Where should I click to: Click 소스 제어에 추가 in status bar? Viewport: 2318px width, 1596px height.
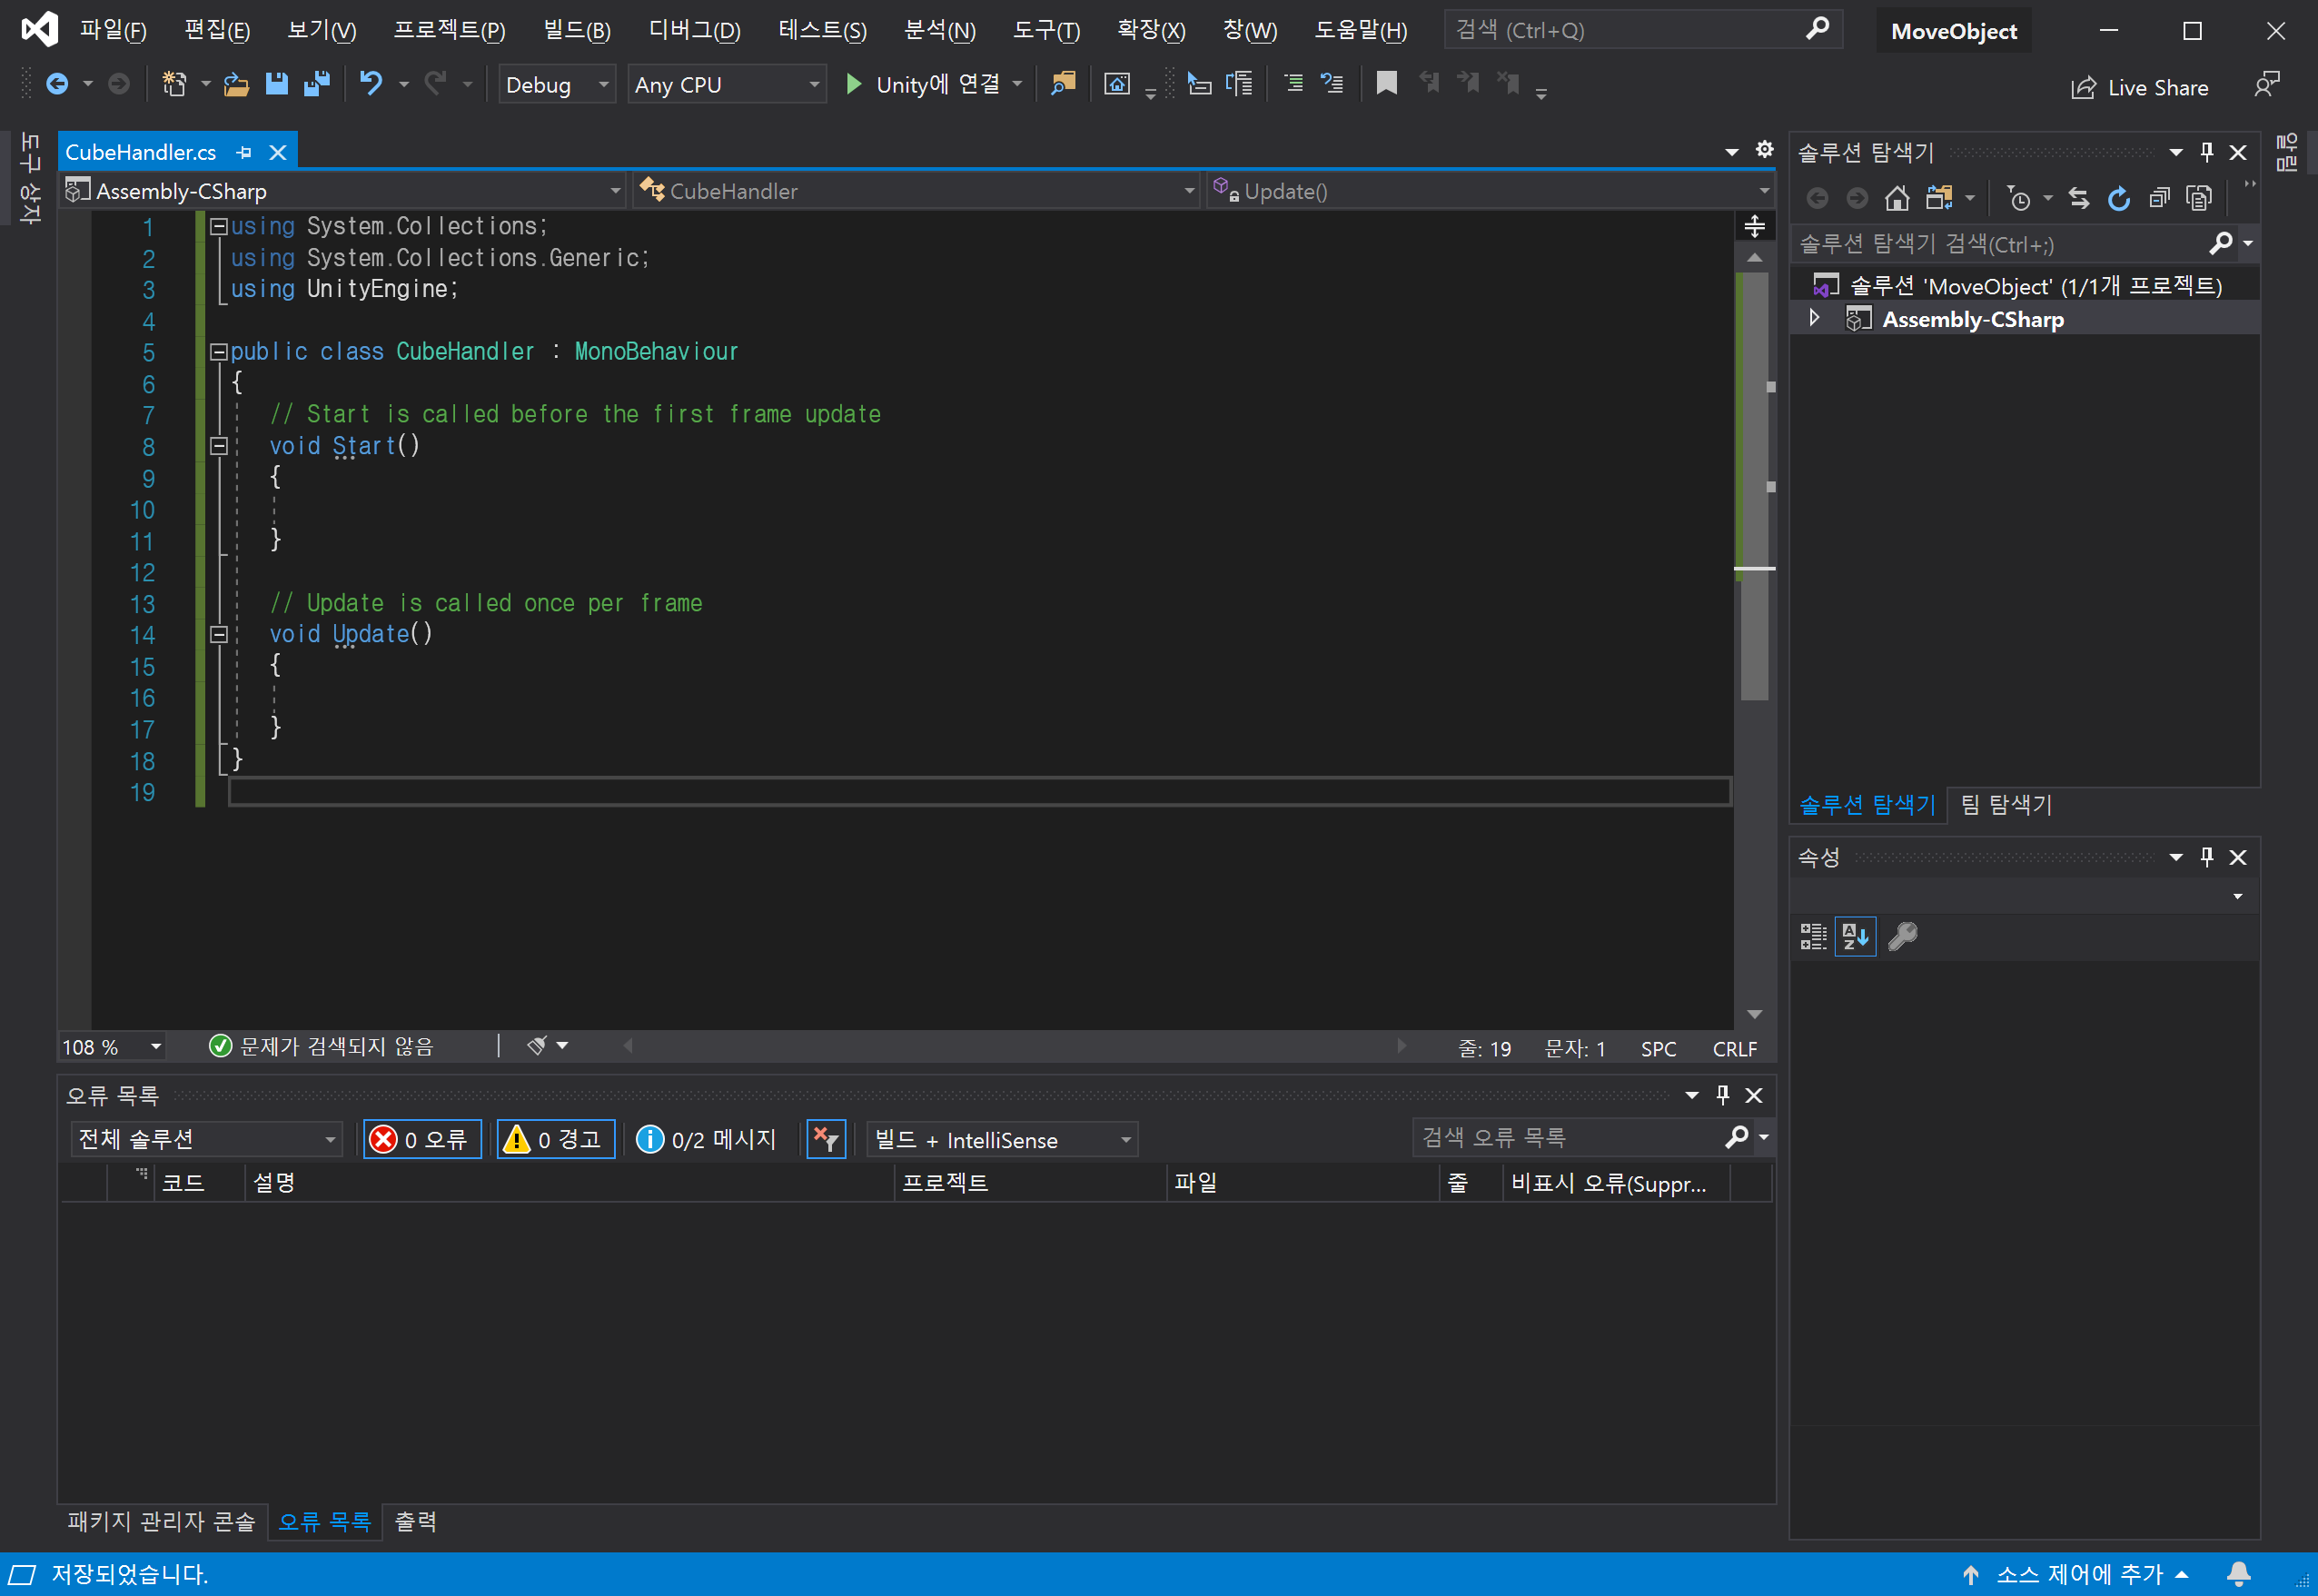pos(2078,1574)
